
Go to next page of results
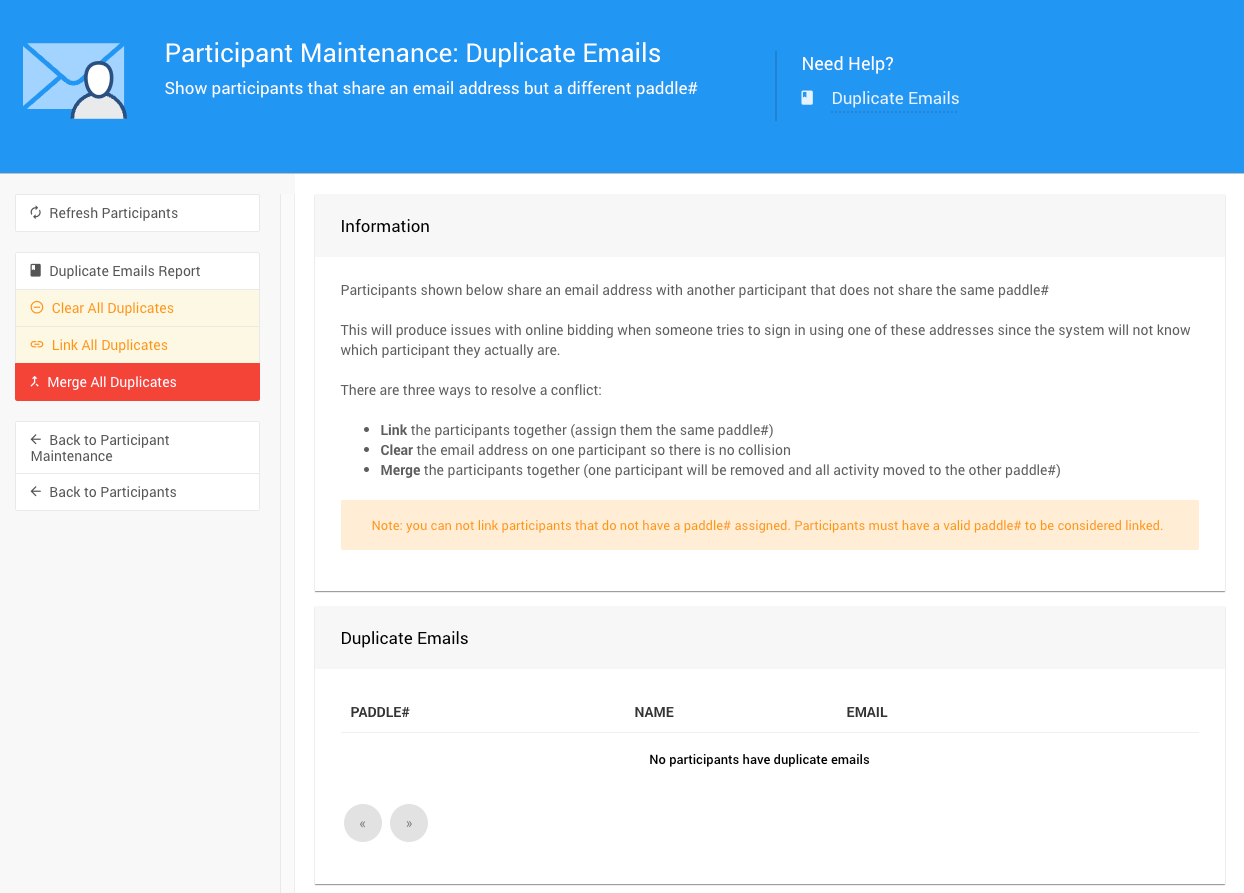point(409,823)
